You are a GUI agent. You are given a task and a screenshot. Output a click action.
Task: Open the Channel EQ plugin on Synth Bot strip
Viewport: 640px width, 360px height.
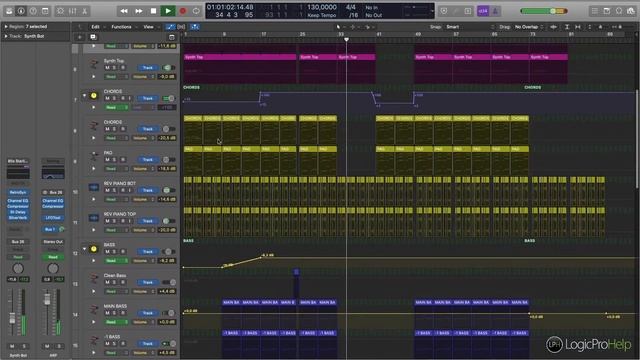pyautogui.click(x=18, y=201)
